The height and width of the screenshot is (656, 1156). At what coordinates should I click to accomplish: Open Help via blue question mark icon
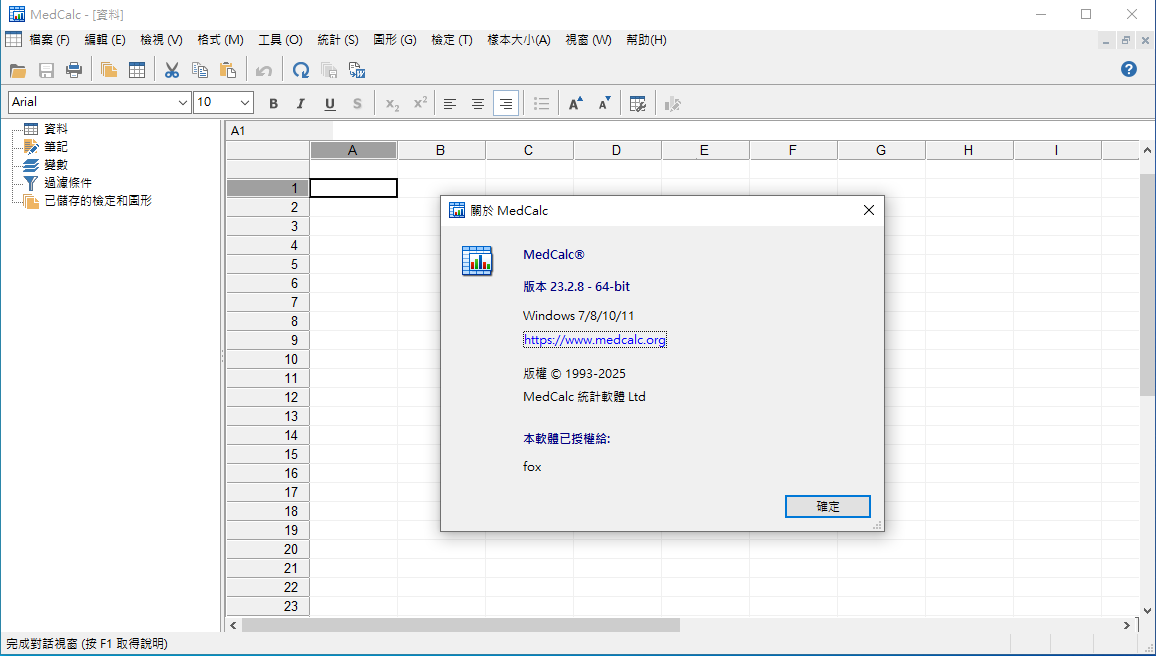(1129, 69)
